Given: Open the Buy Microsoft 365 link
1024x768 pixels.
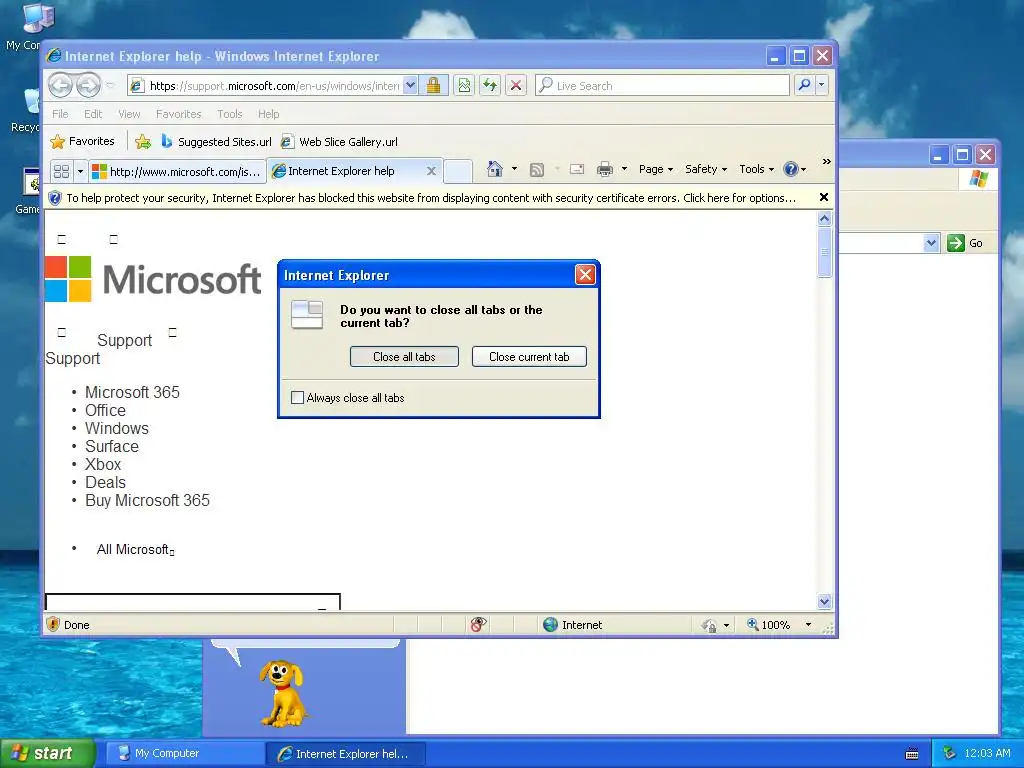Looking at the screenshot, I should [x=148, y=500].
